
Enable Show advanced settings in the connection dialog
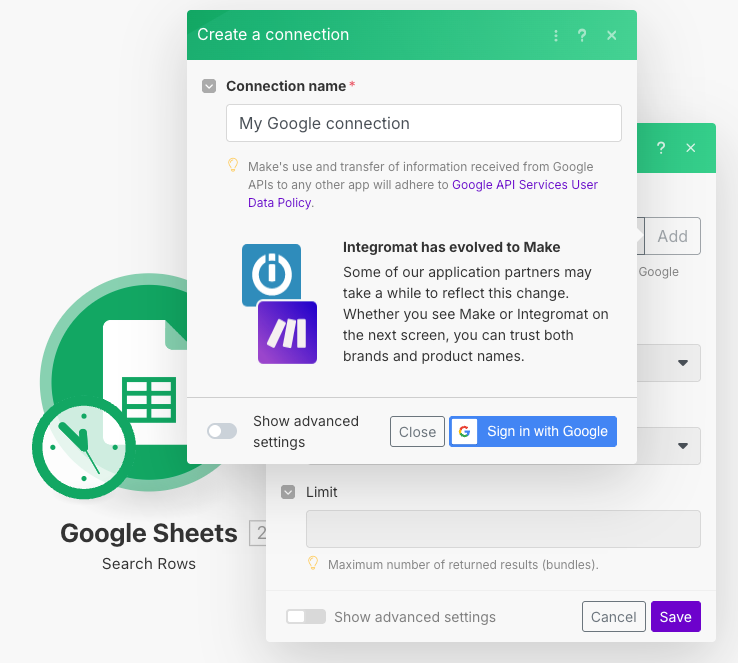pyautogui.click(x=222, y=431)
